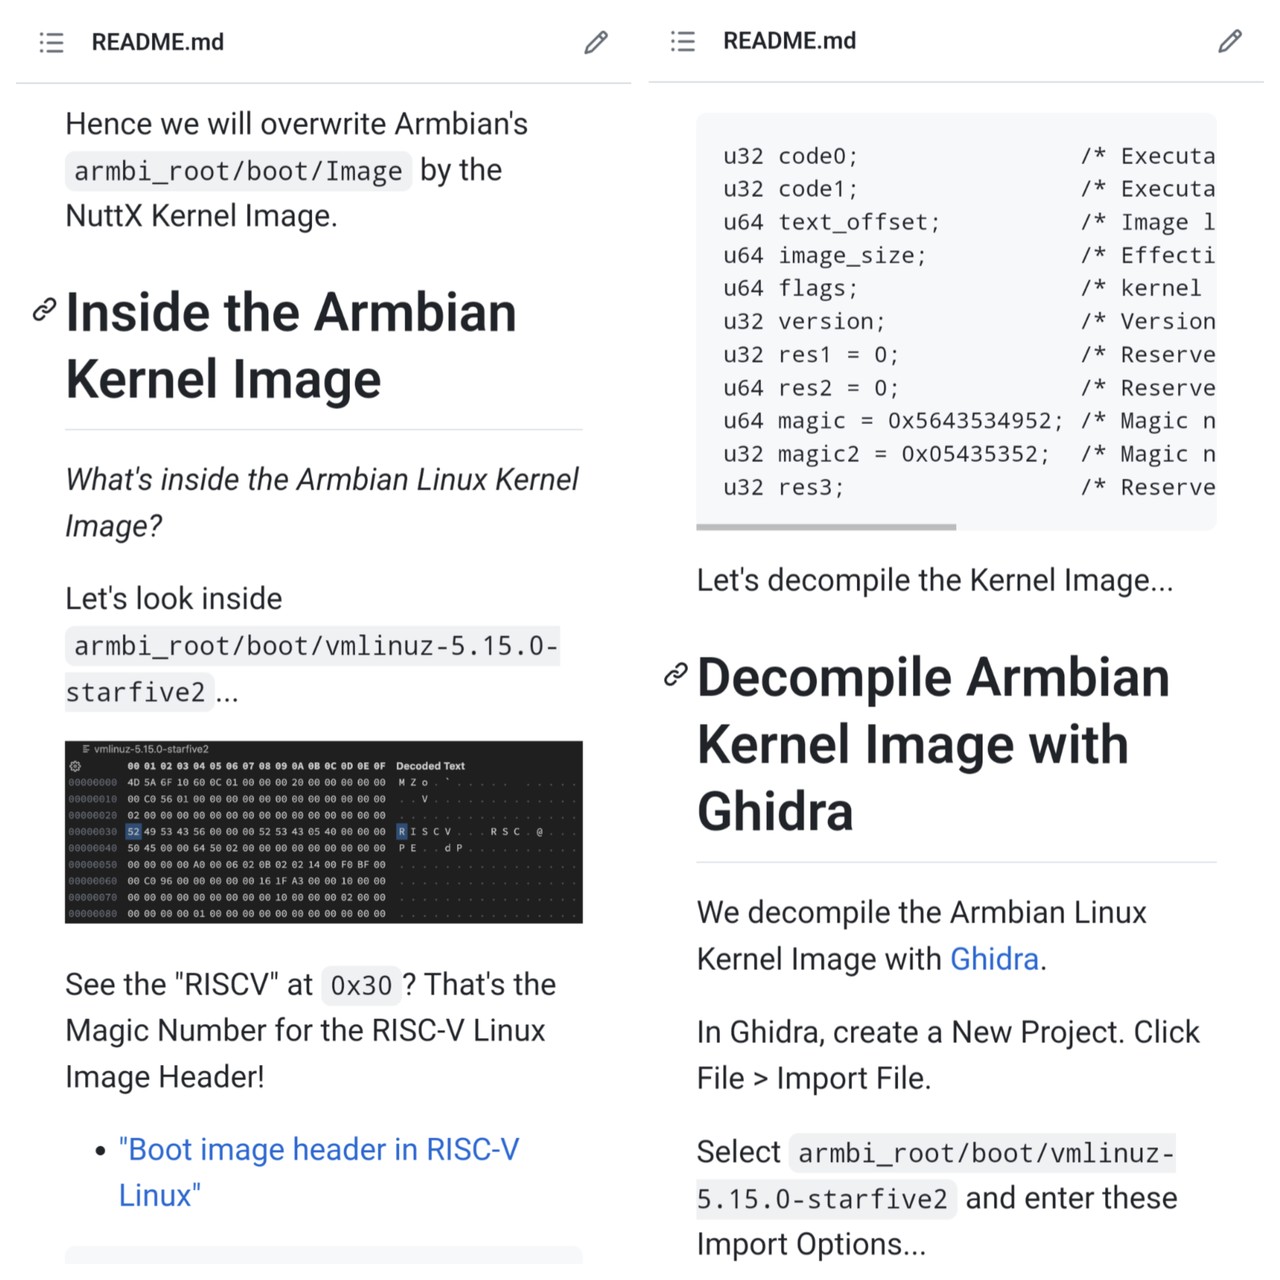Click the README.md title in the right pane
The width and height of the screenshot is (1280, 1280).
789,41
